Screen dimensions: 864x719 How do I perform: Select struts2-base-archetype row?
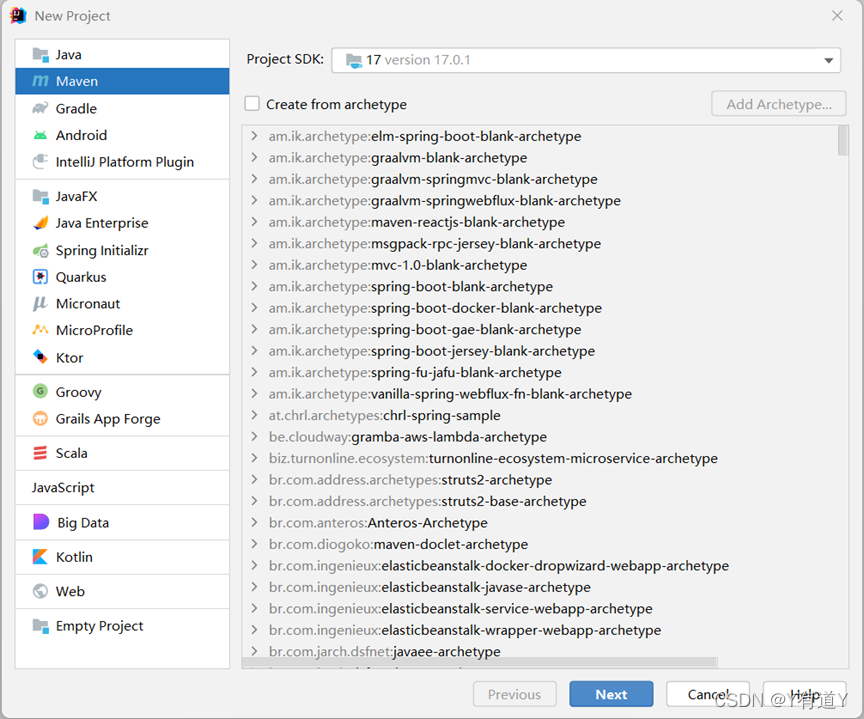[x=540, y=501]
